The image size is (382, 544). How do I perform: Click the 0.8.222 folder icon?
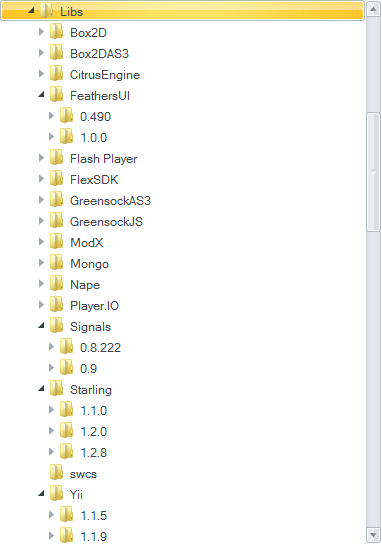coord(66,347)
